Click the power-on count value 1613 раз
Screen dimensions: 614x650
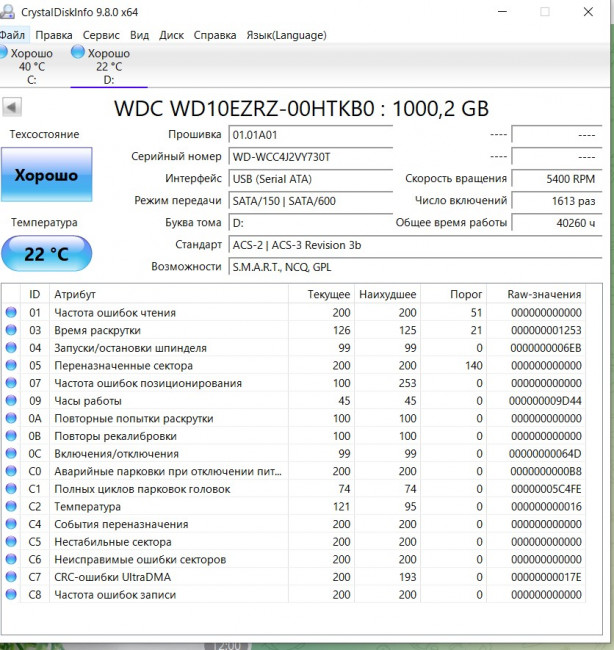coord(557,201)
